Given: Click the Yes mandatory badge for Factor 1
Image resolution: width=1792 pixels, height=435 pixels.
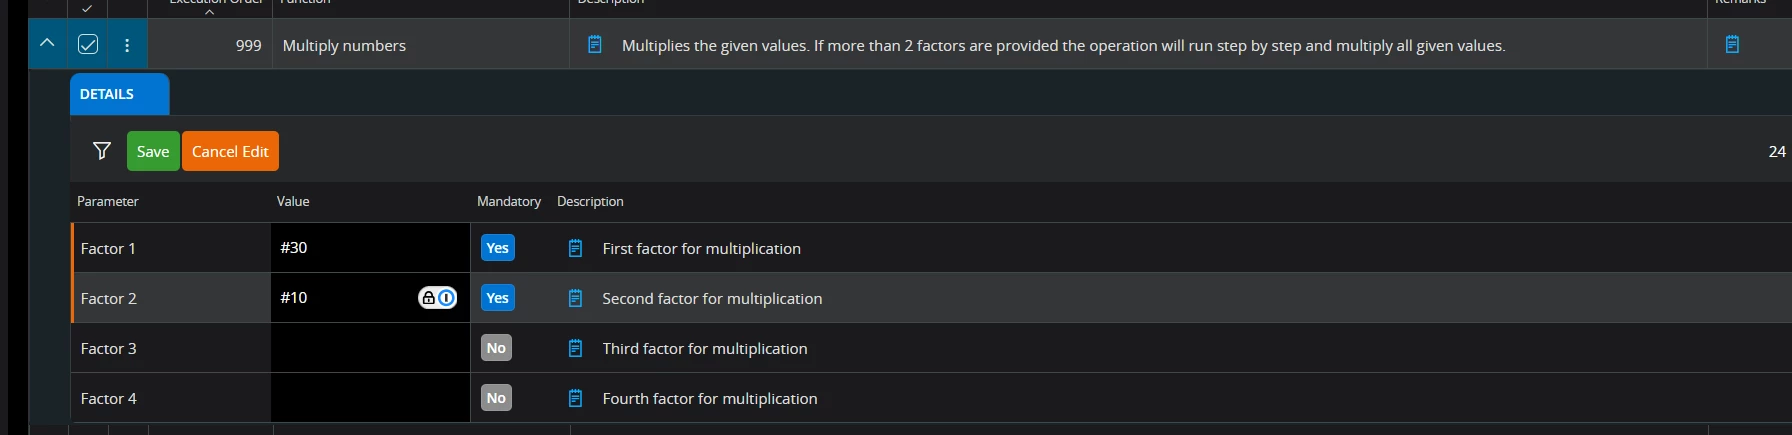Looking at the screenshot, I should pyautogui.click(x=497, y=248).
